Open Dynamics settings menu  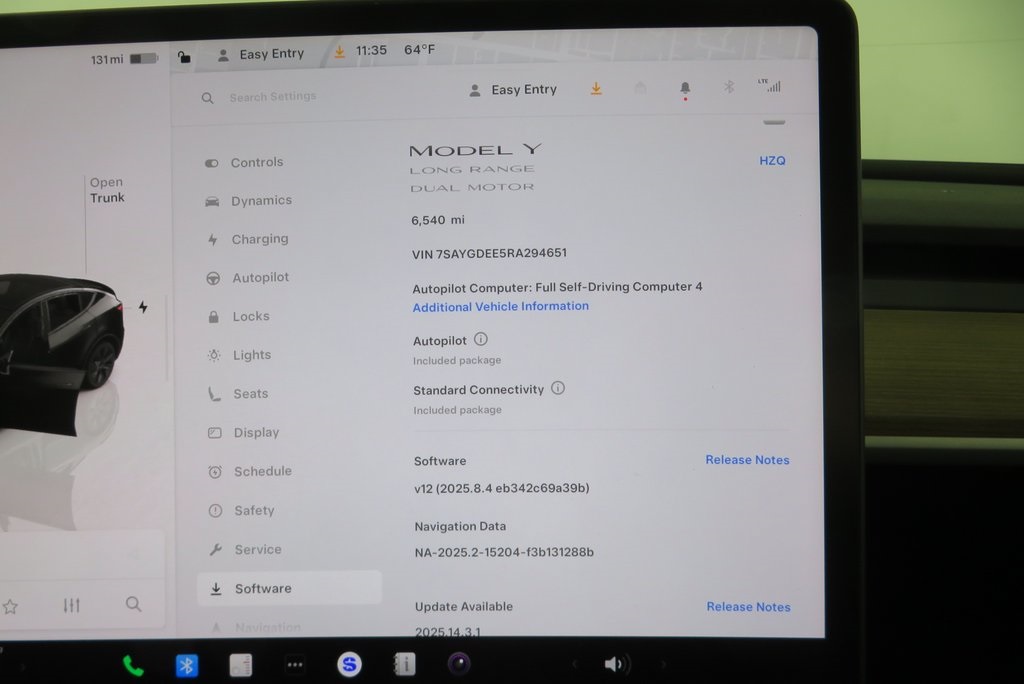[x=248, y=201]
